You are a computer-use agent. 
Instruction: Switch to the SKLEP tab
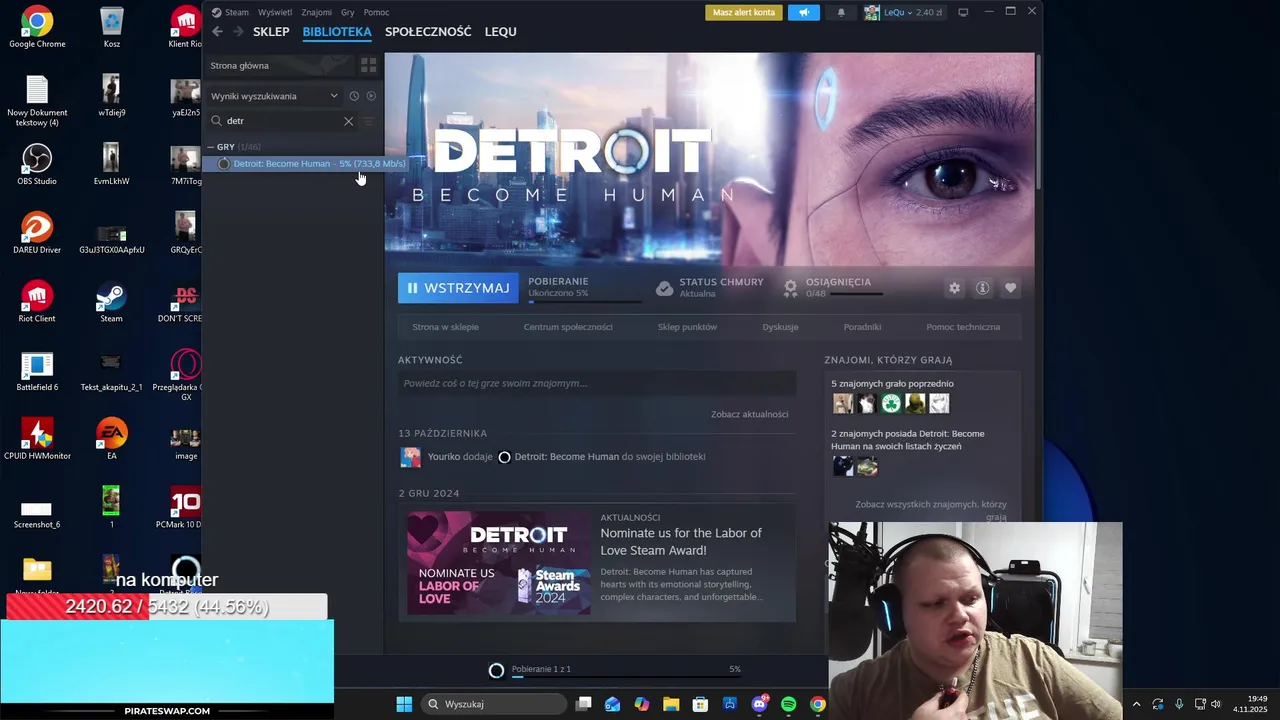pos(271,32)
